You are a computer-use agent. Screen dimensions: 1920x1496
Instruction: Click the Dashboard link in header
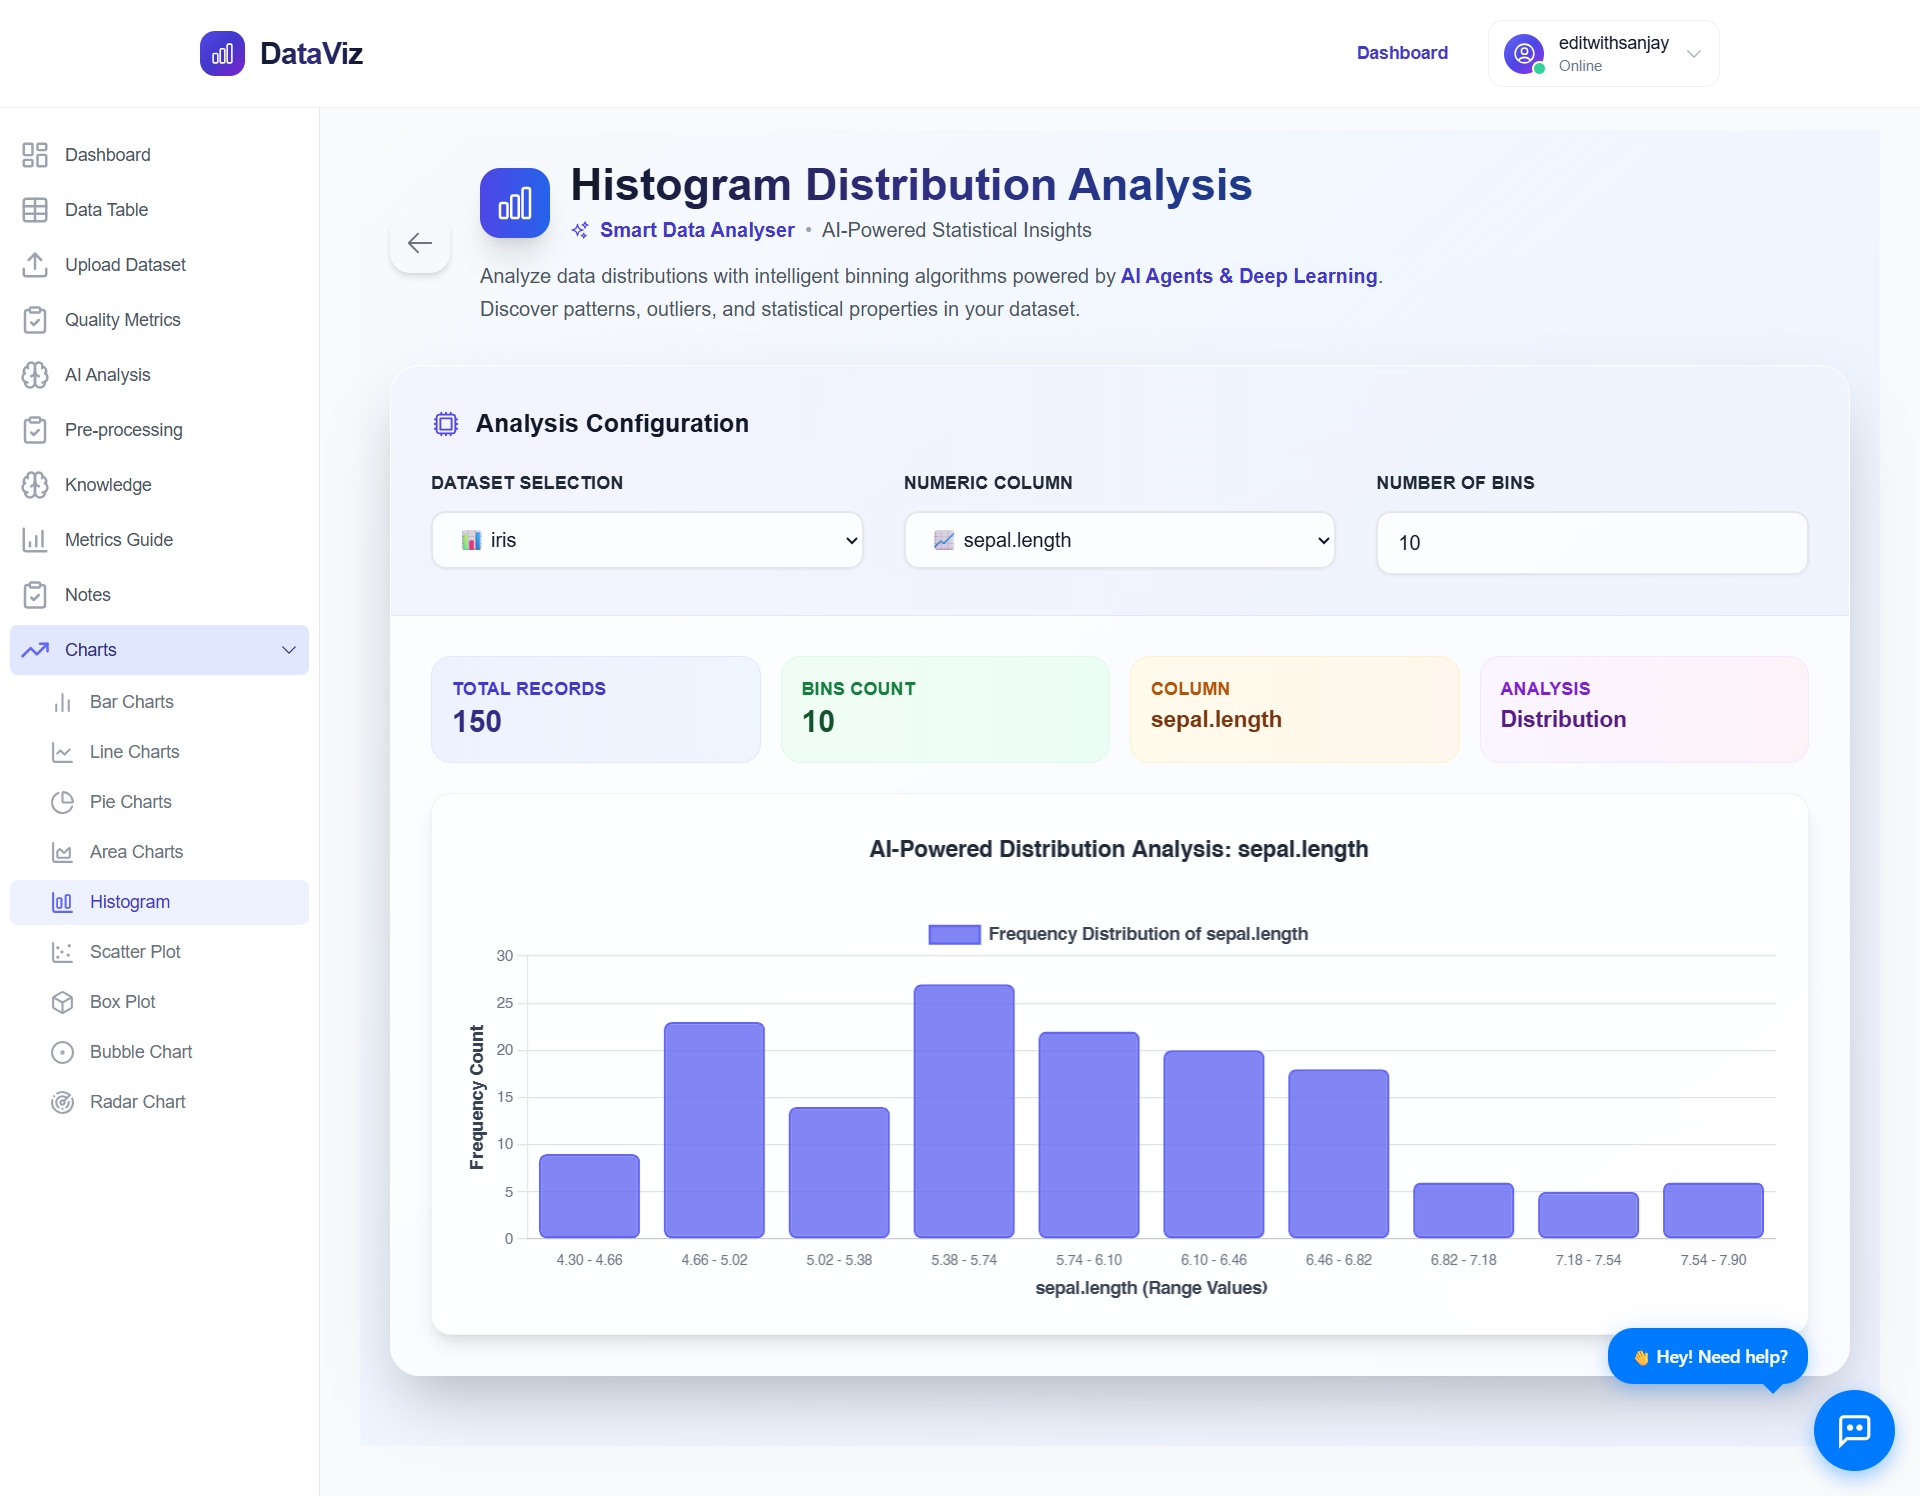click(x=1401, y=53)
